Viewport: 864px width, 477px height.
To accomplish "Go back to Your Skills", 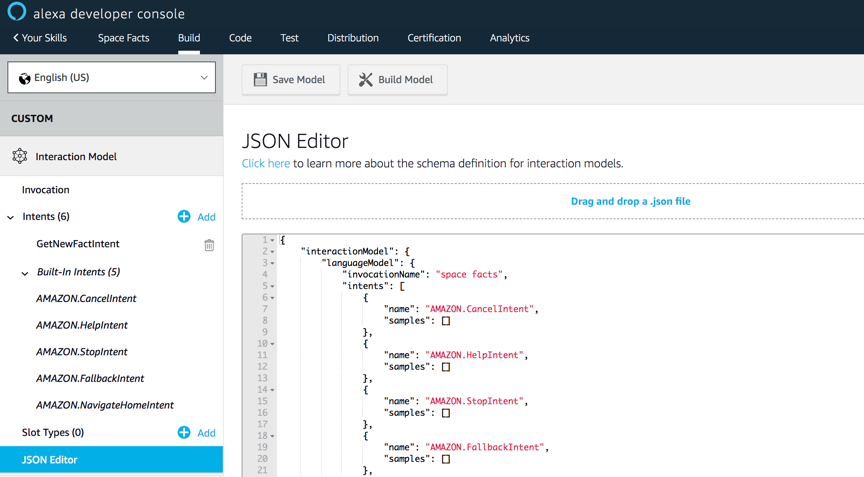I will click(40, 38).
